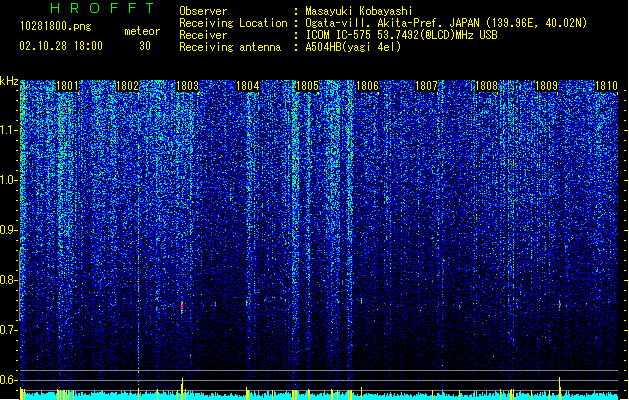Click the meteor count value 30
Screen dimensions: 629x400
[x=145, y=46]
